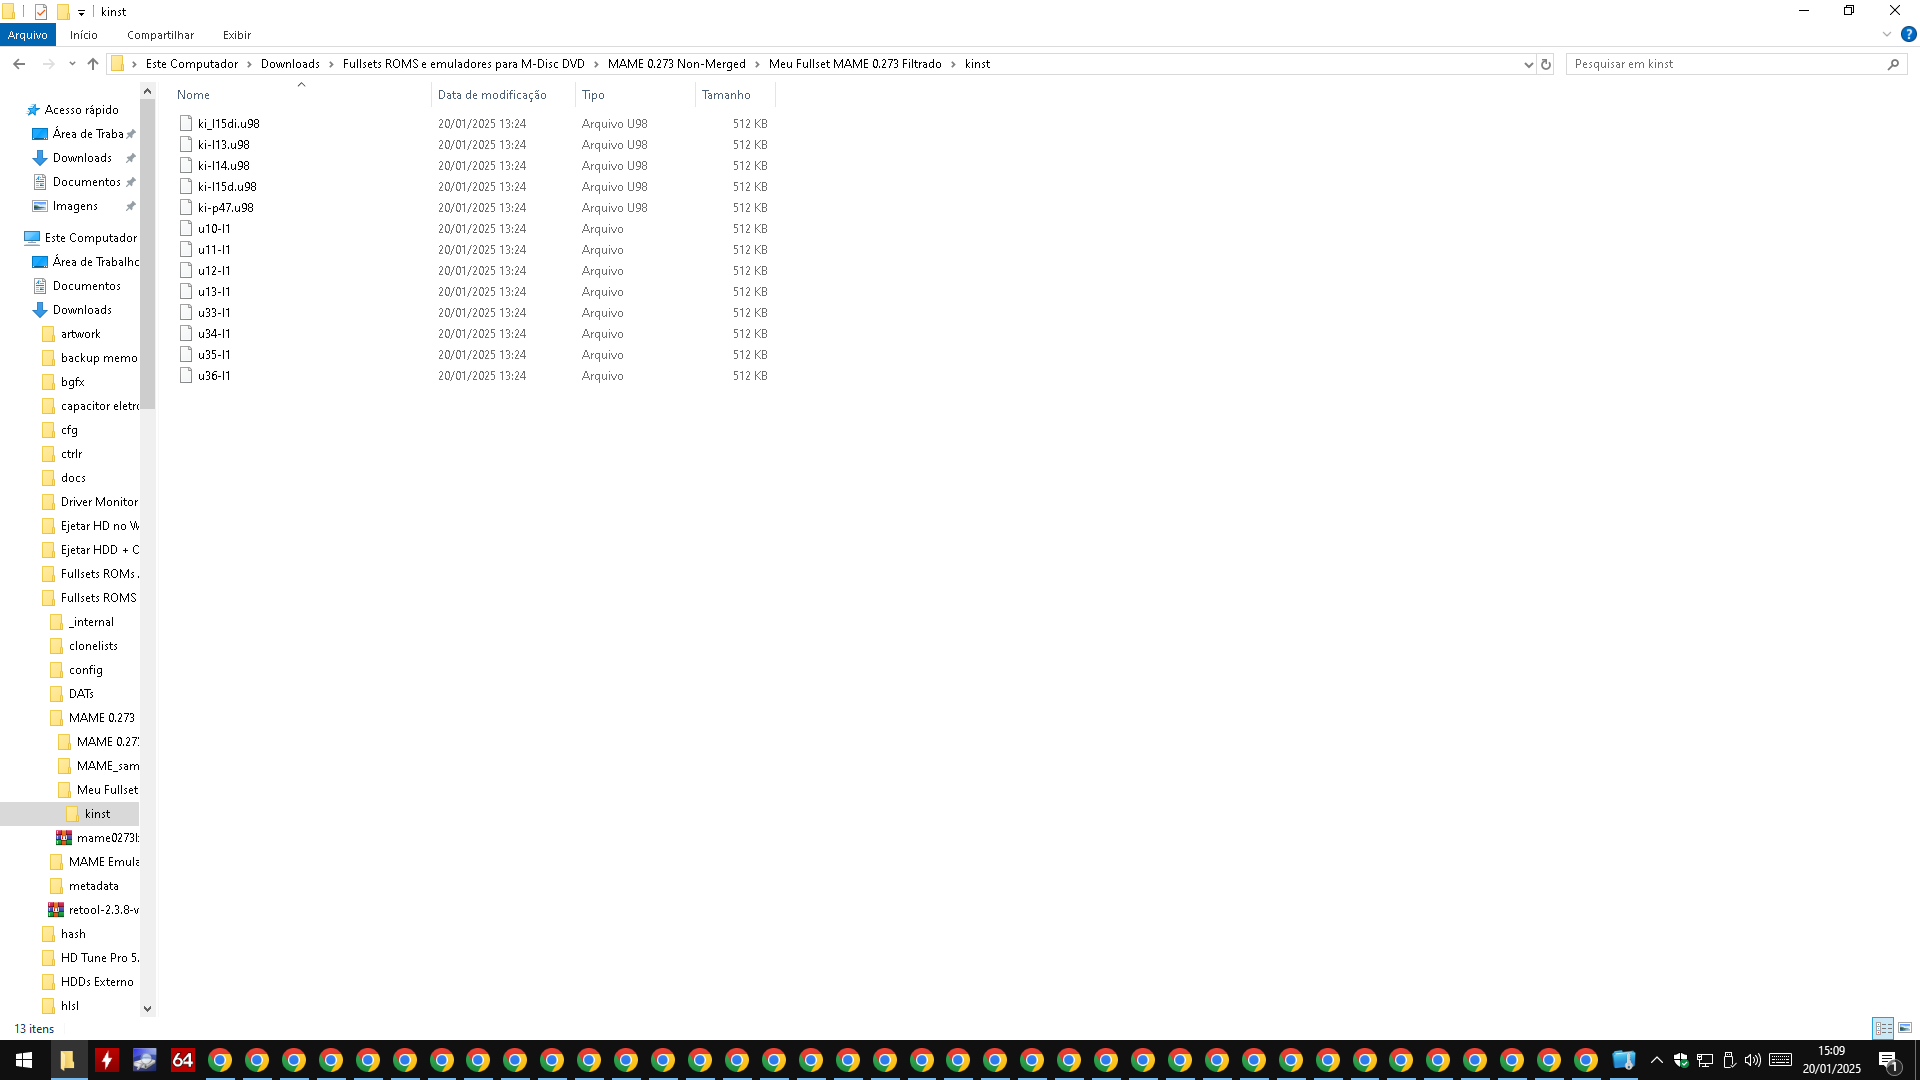The width and height of the screenshot is (1920, 1080).
Task: Click the navigation pane scroll down arrow
Action: pyautogui.click(x=148, y=1008)
